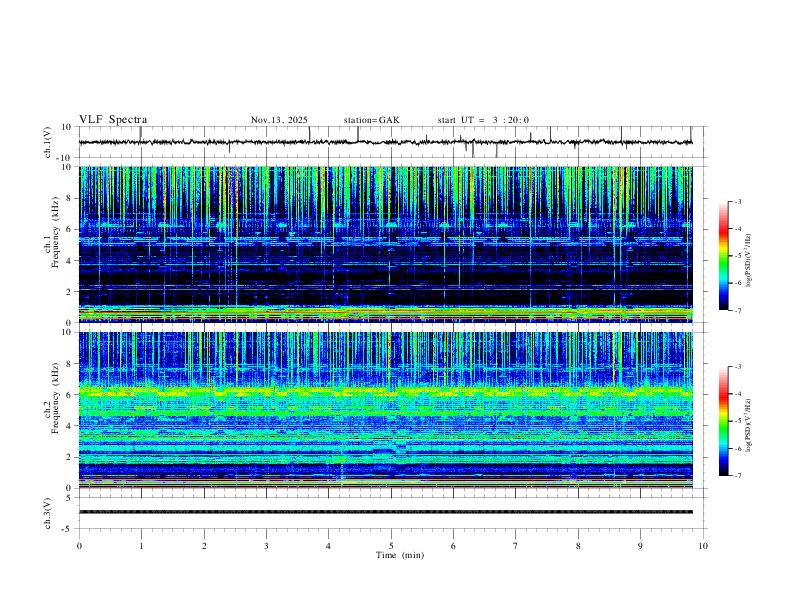Screen dimensions: 792x612
Task: Click the "-5" tick on ch.3(V) axis
Action: coord(68,529)
